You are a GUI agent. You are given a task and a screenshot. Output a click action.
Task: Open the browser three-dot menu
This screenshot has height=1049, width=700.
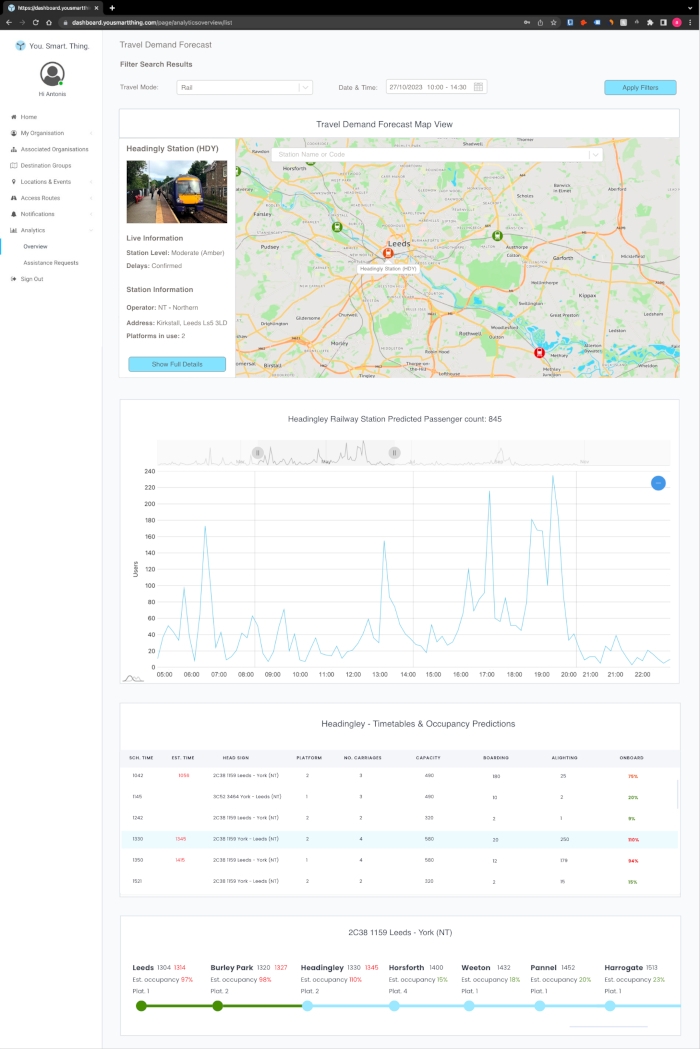pyautogui.click(x=690, y=22)
